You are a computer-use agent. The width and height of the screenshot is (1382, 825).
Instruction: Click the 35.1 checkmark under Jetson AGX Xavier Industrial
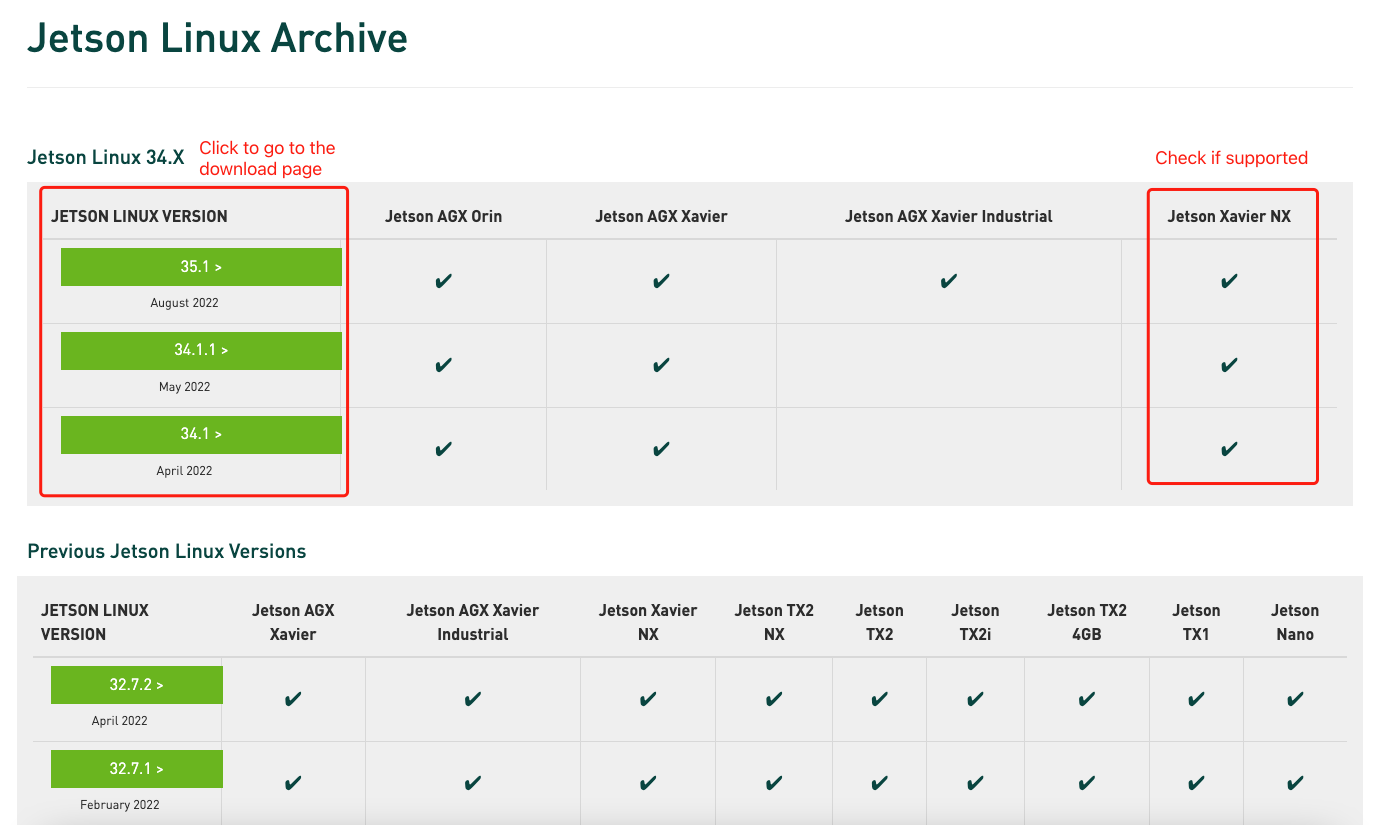pos(949,281)
